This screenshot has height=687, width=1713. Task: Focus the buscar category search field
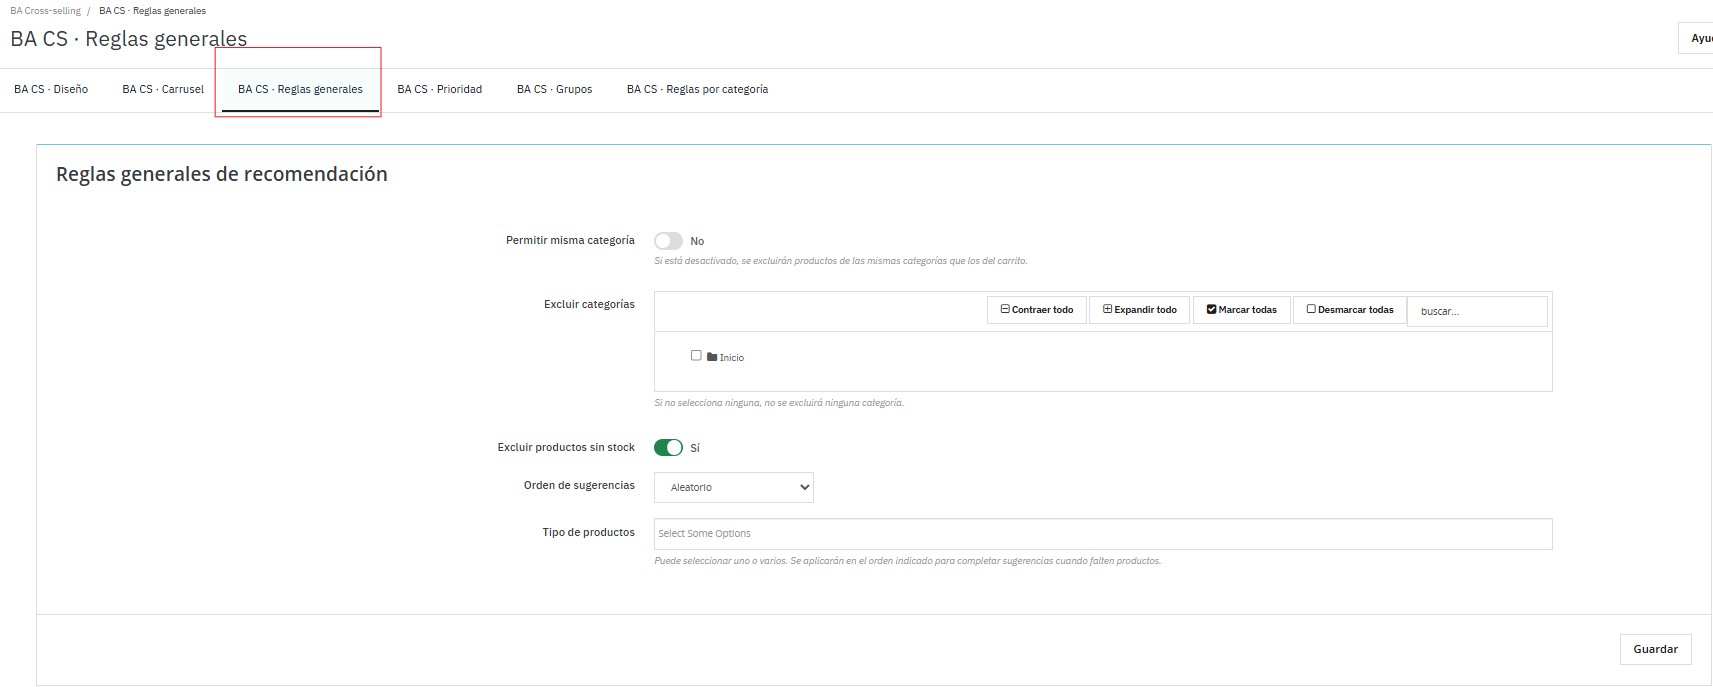click(x=1476, y=312)
